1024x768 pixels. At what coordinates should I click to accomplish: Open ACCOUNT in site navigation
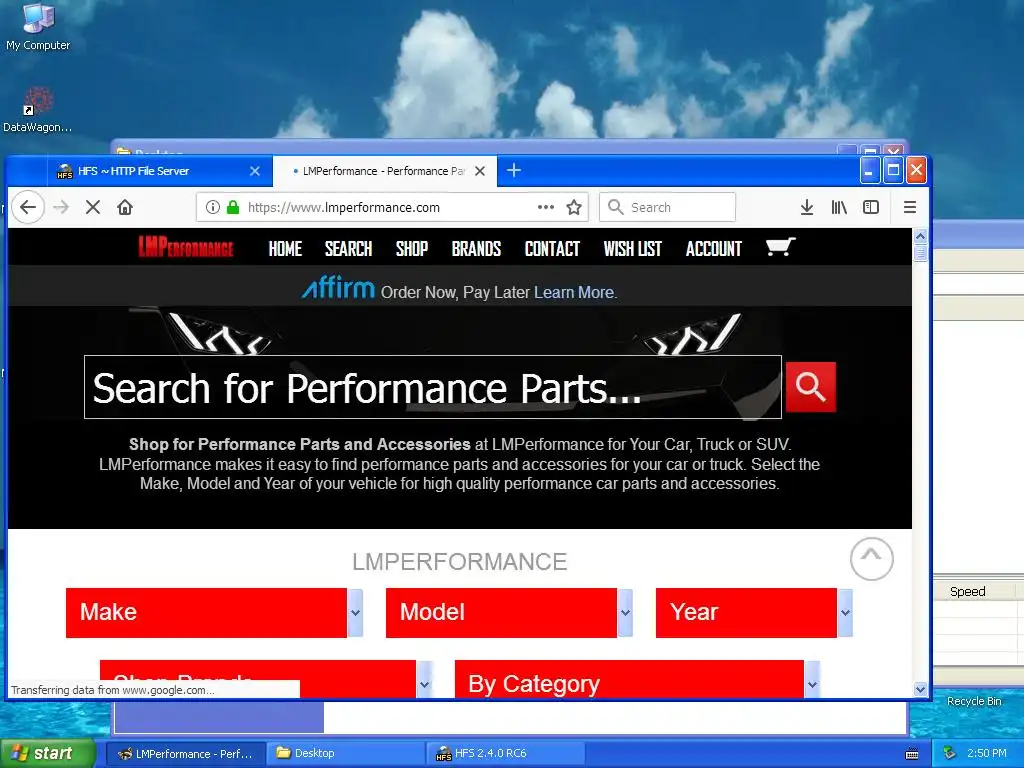714,249
